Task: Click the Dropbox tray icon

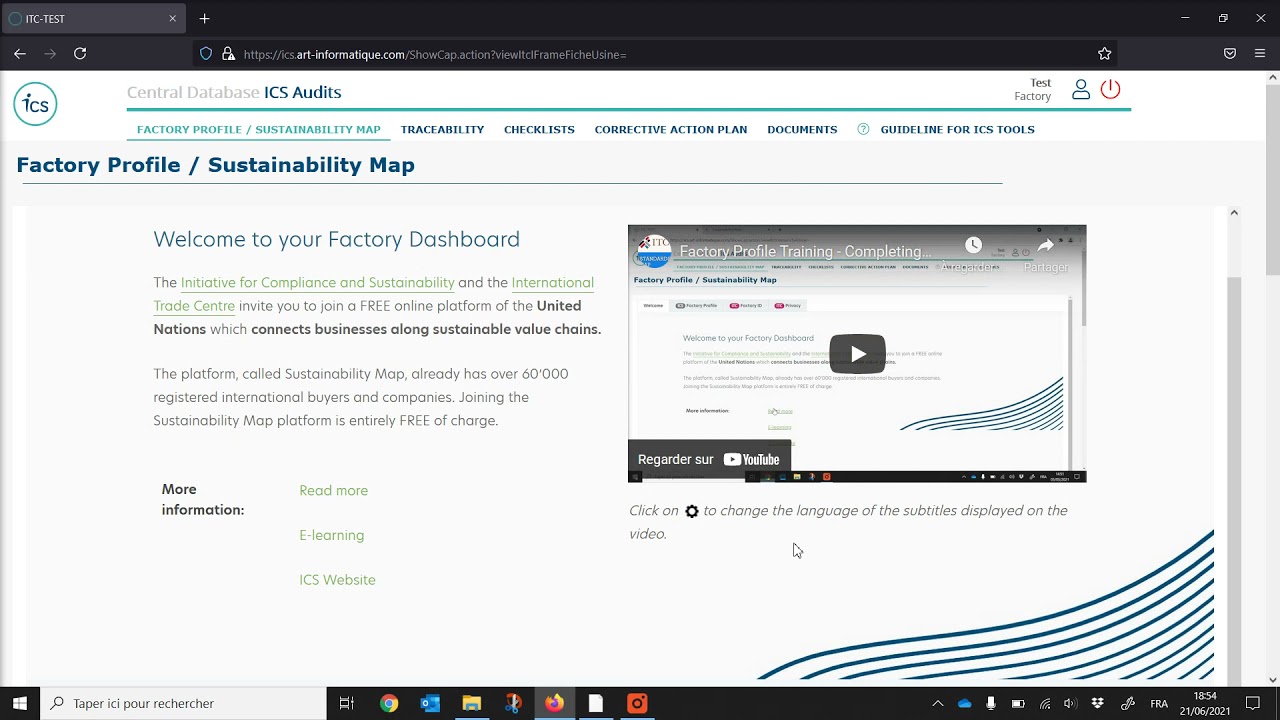Action: [1097, 703]
